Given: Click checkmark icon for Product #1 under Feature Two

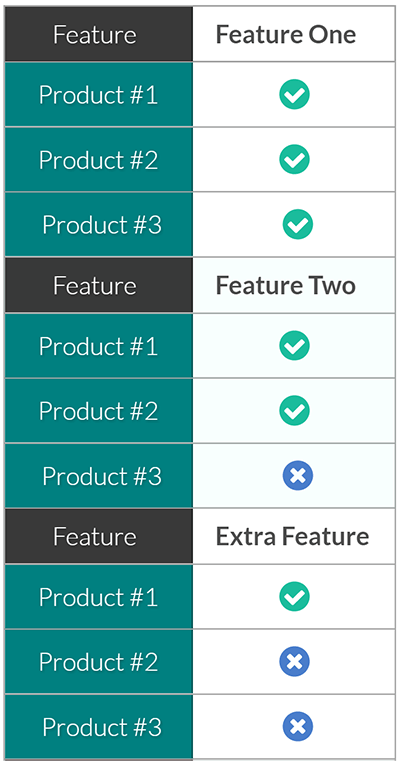Looking at the screenshot, I should pyautogui.click(x=294, y=345).
